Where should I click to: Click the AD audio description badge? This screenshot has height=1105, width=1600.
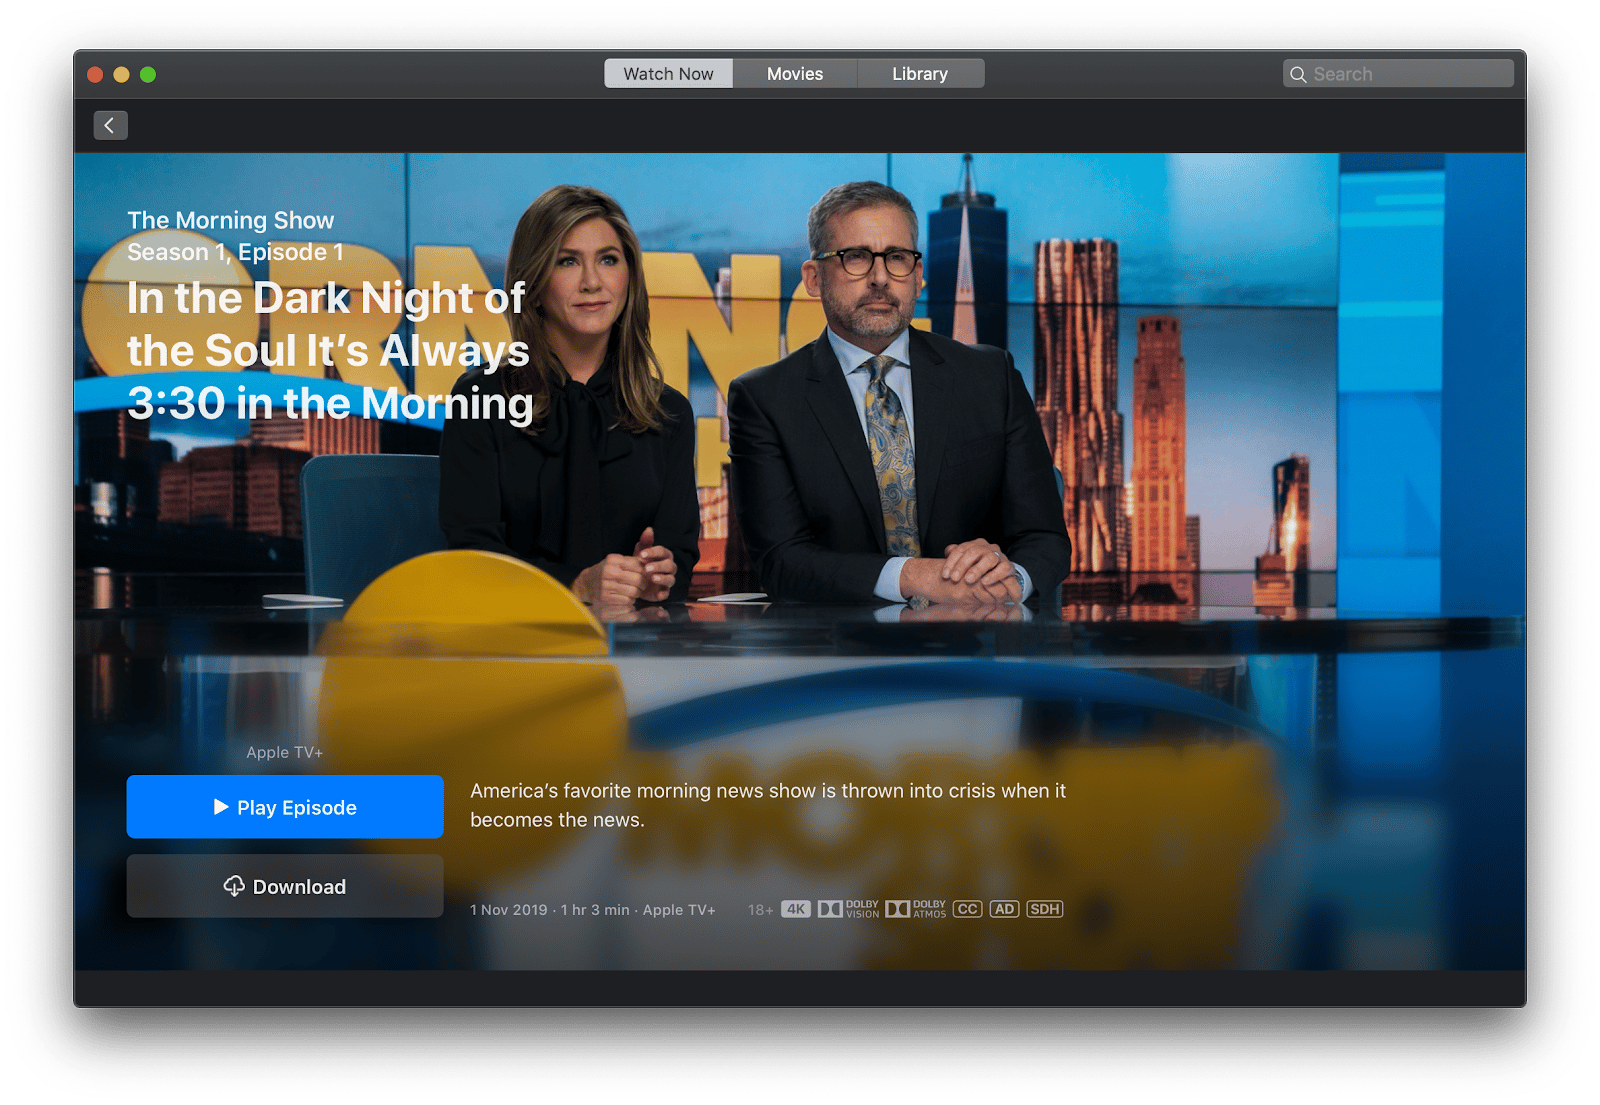[1004, 909]
